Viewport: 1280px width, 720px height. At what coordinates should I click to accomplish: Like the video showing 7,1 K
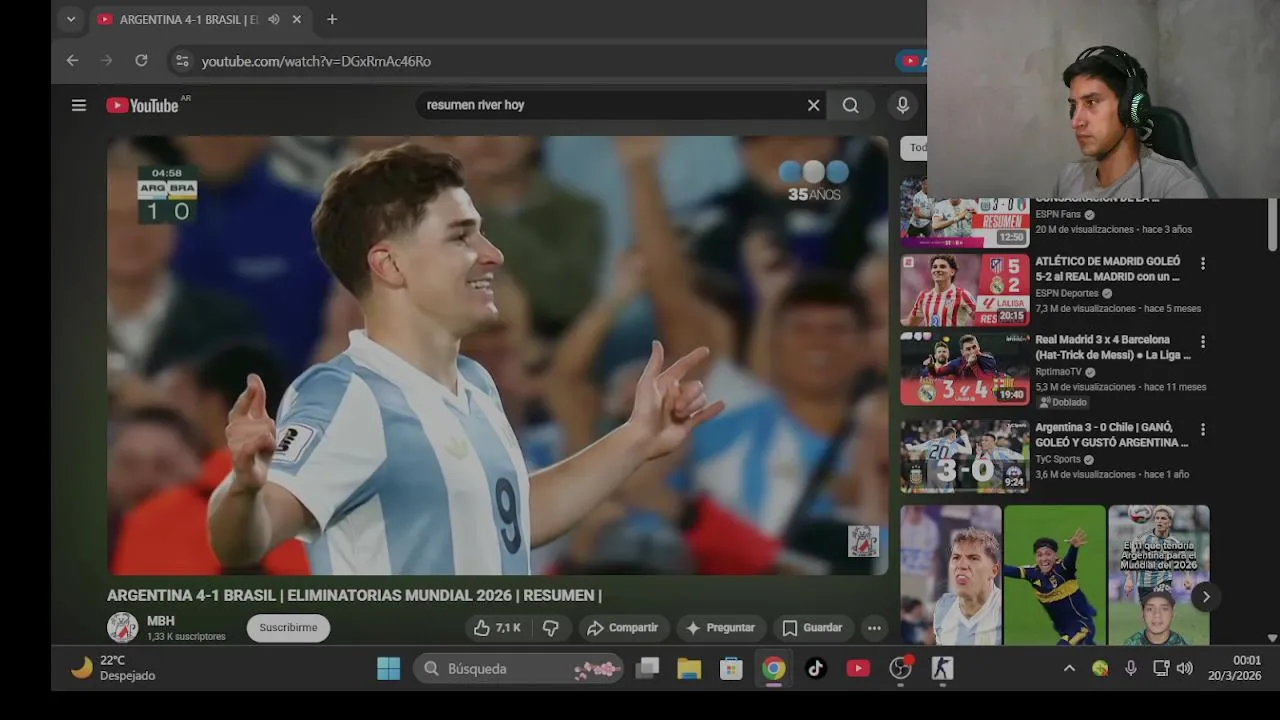point(498,628)
